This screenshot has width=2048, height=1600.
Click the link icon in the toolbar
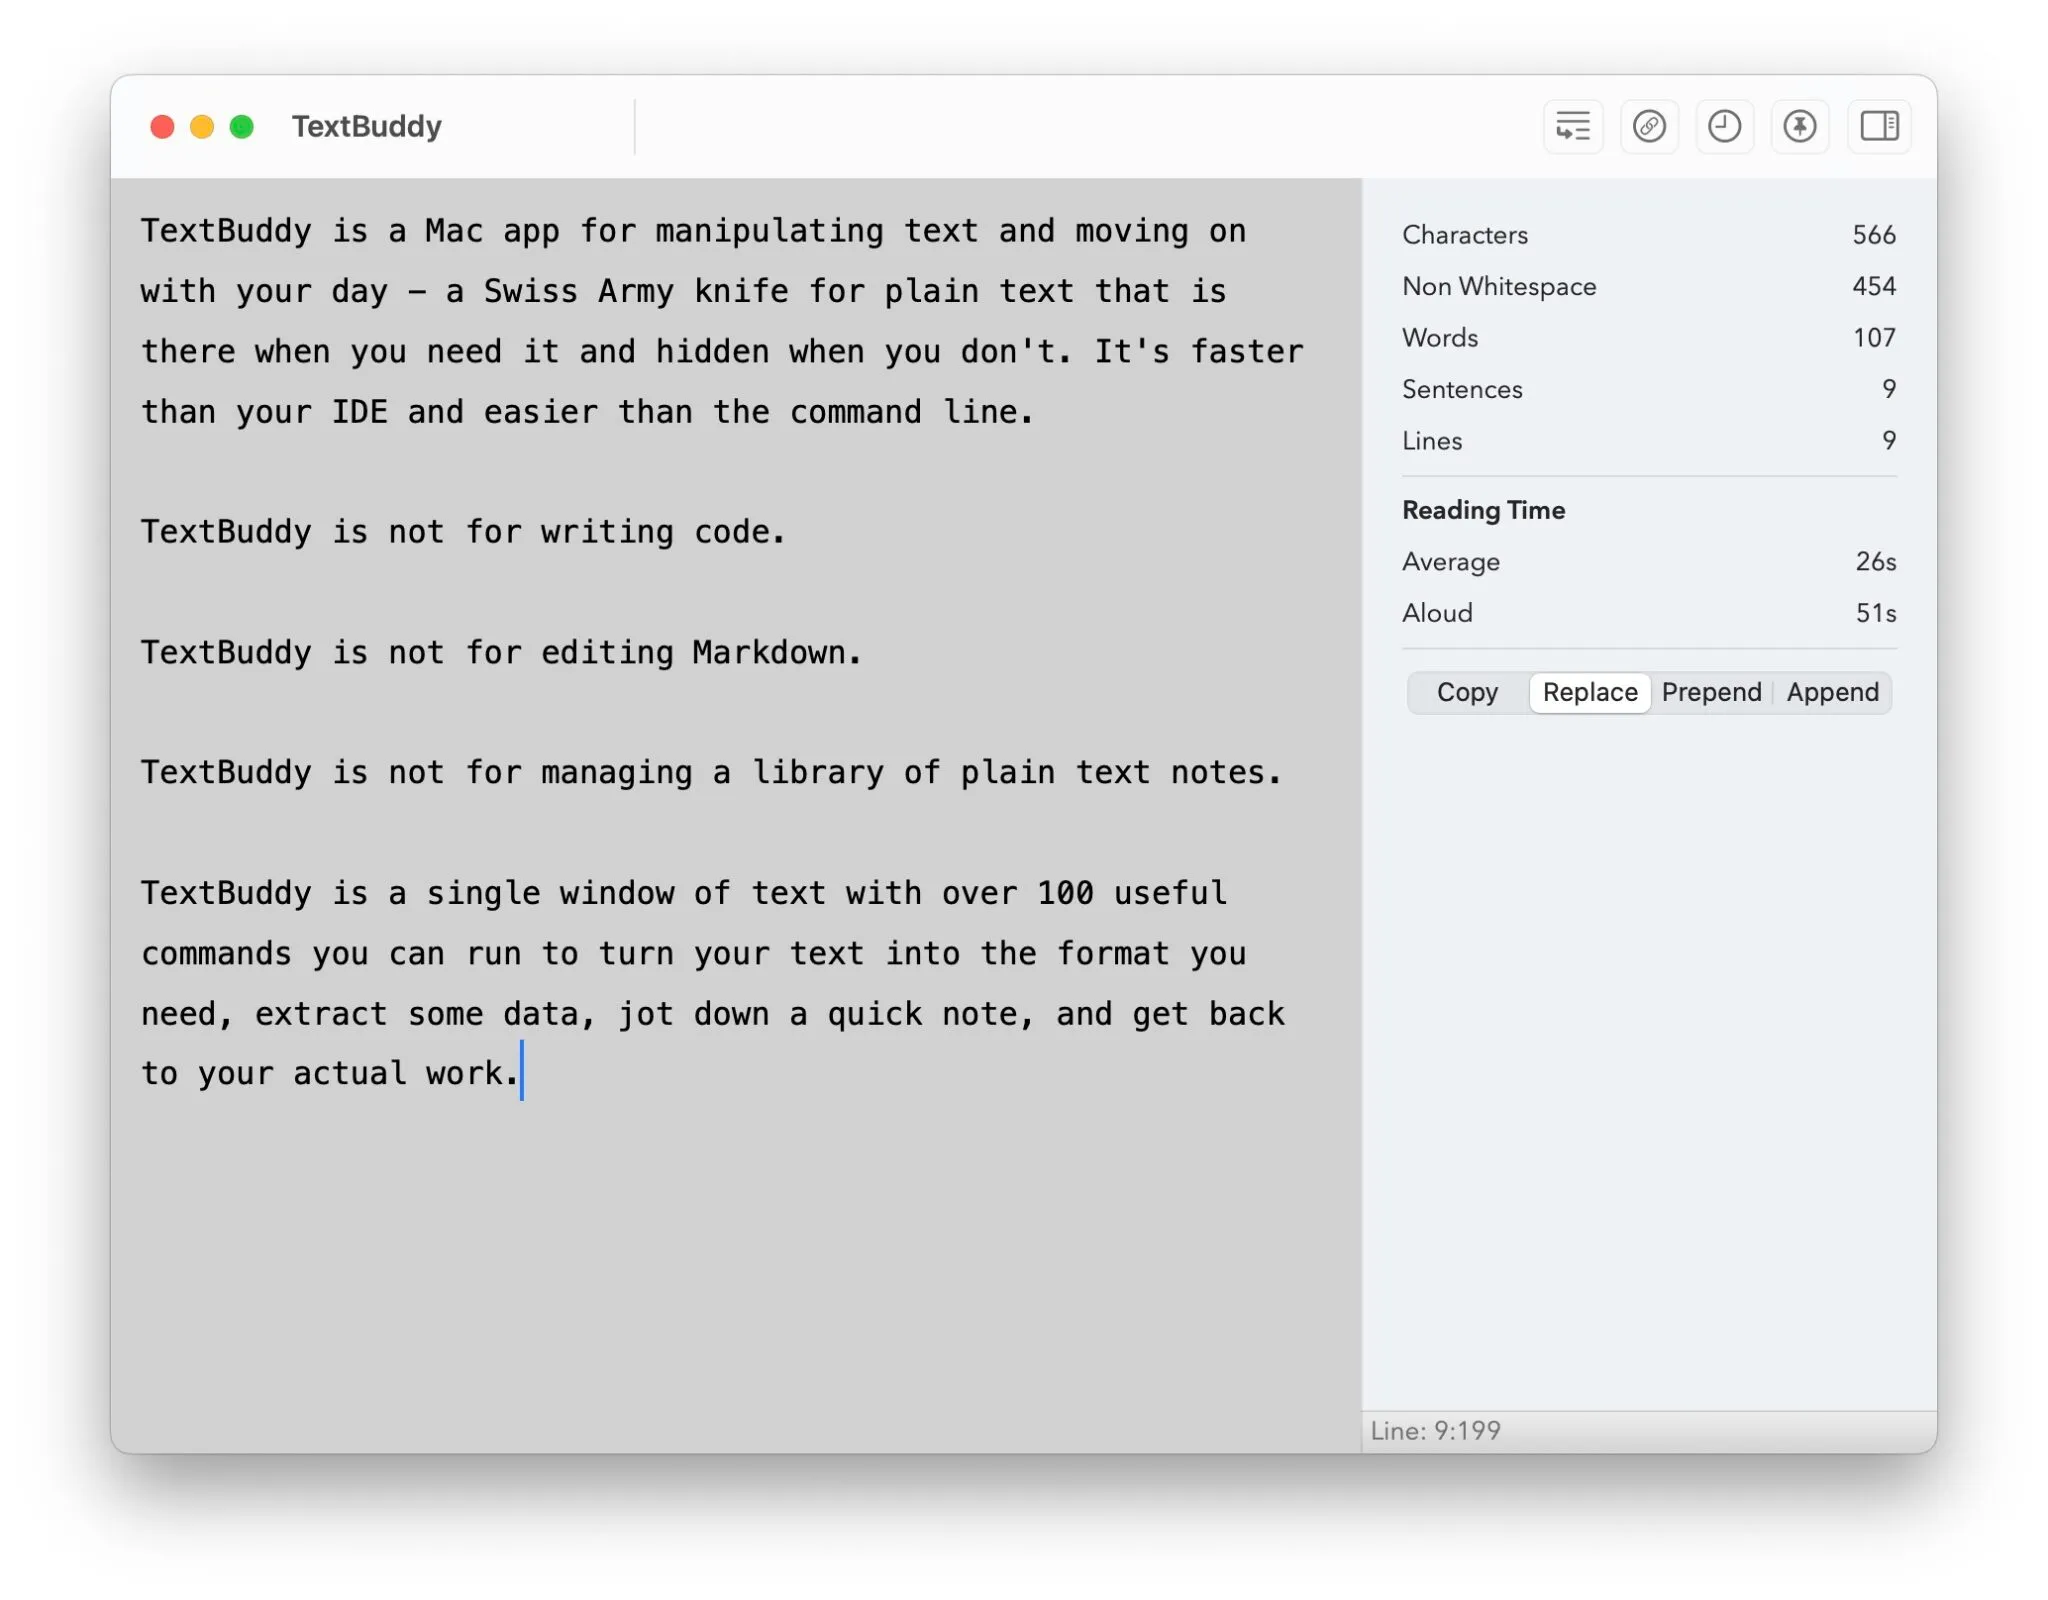coord(1649,126)
